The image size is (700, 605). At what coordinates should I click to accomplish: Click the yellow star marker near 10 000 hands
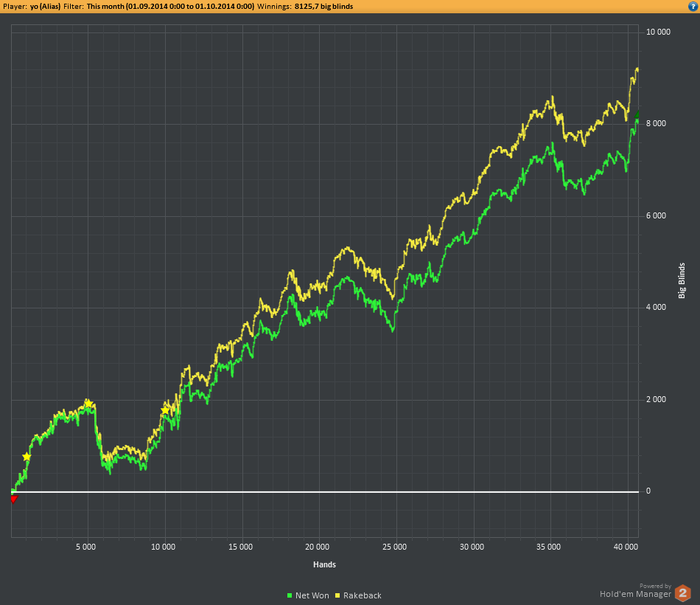click(165, 410)
